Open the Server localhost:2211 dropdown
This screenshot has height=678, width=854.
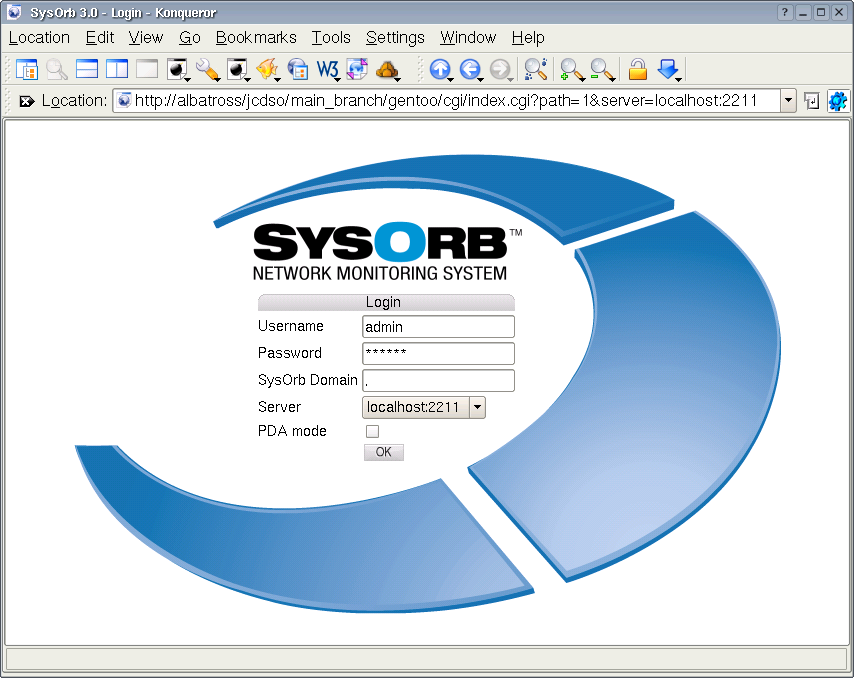coord(477,407)
